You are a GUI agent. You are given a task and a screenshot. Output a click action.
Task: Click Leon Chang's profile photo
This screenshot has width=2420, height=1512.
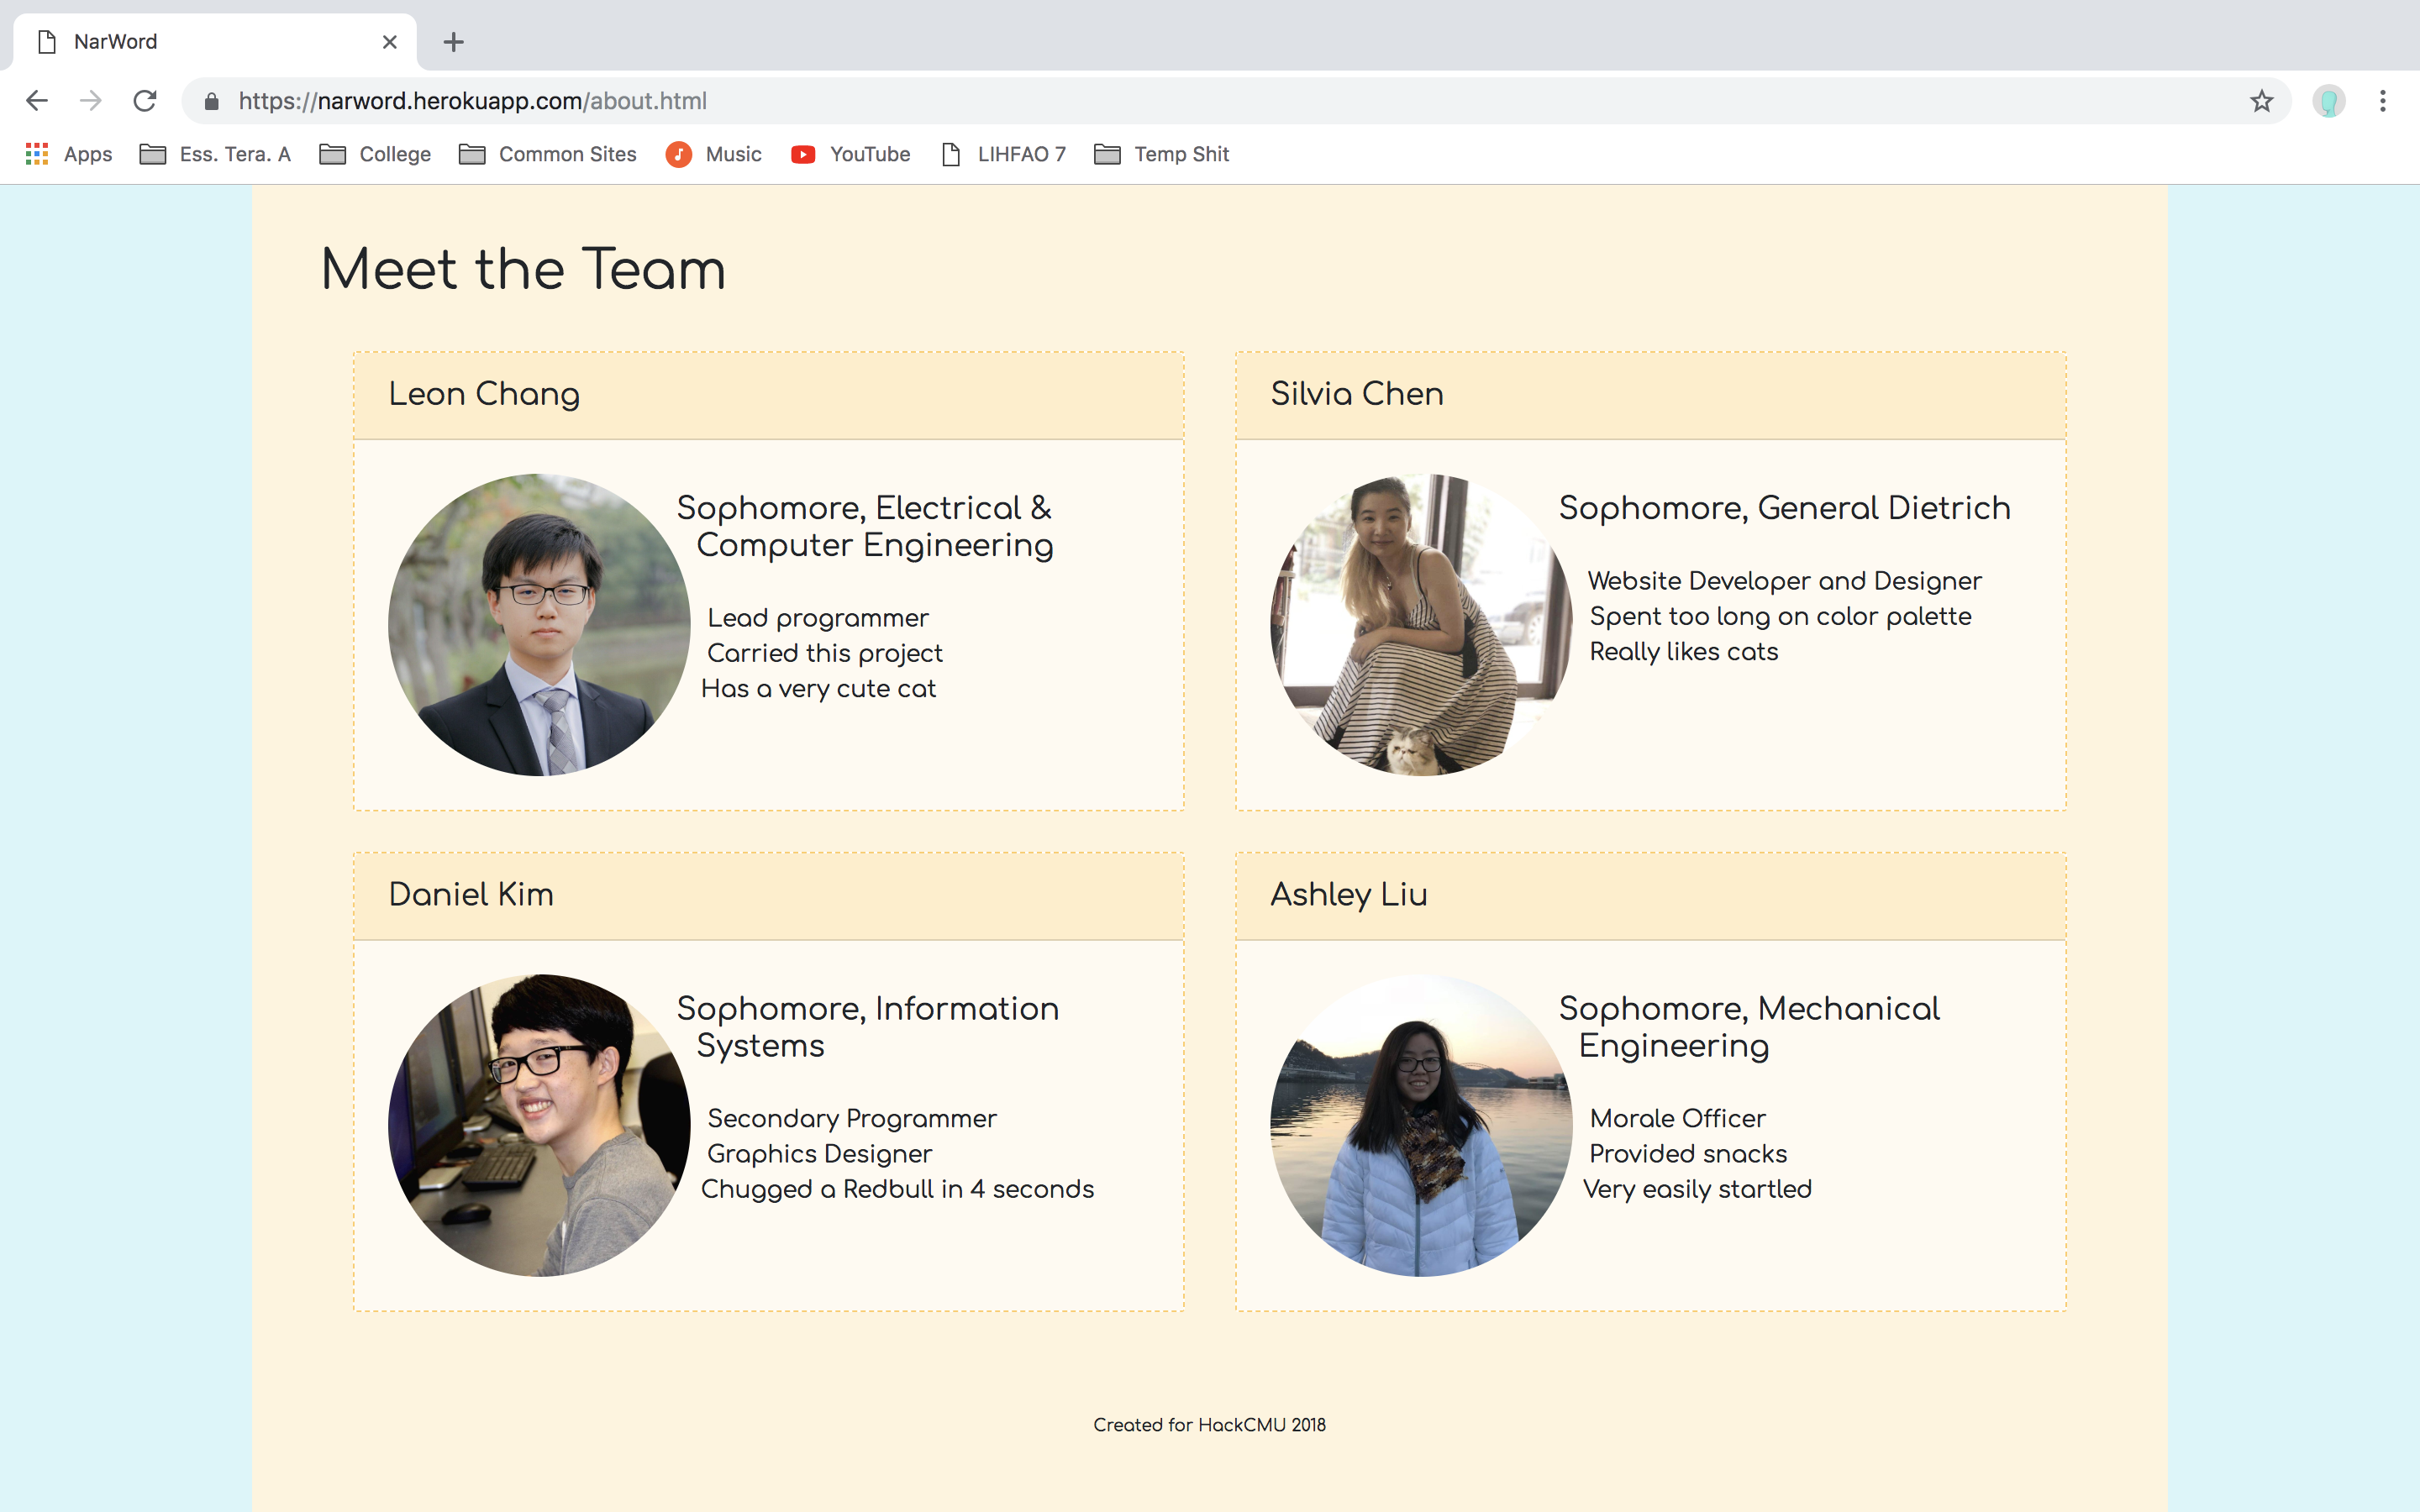point(539,624)
